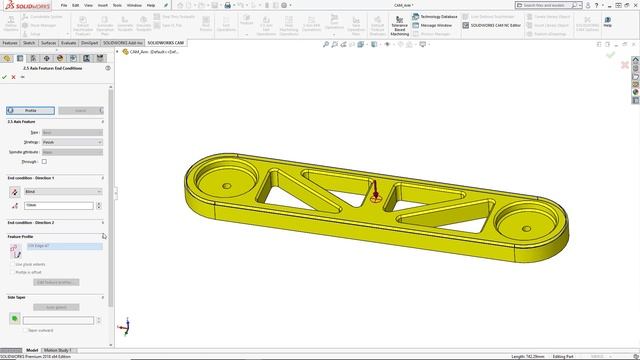Toggle the Taper outward checkbox
This screenshot has width=640, height=360.
25,330
